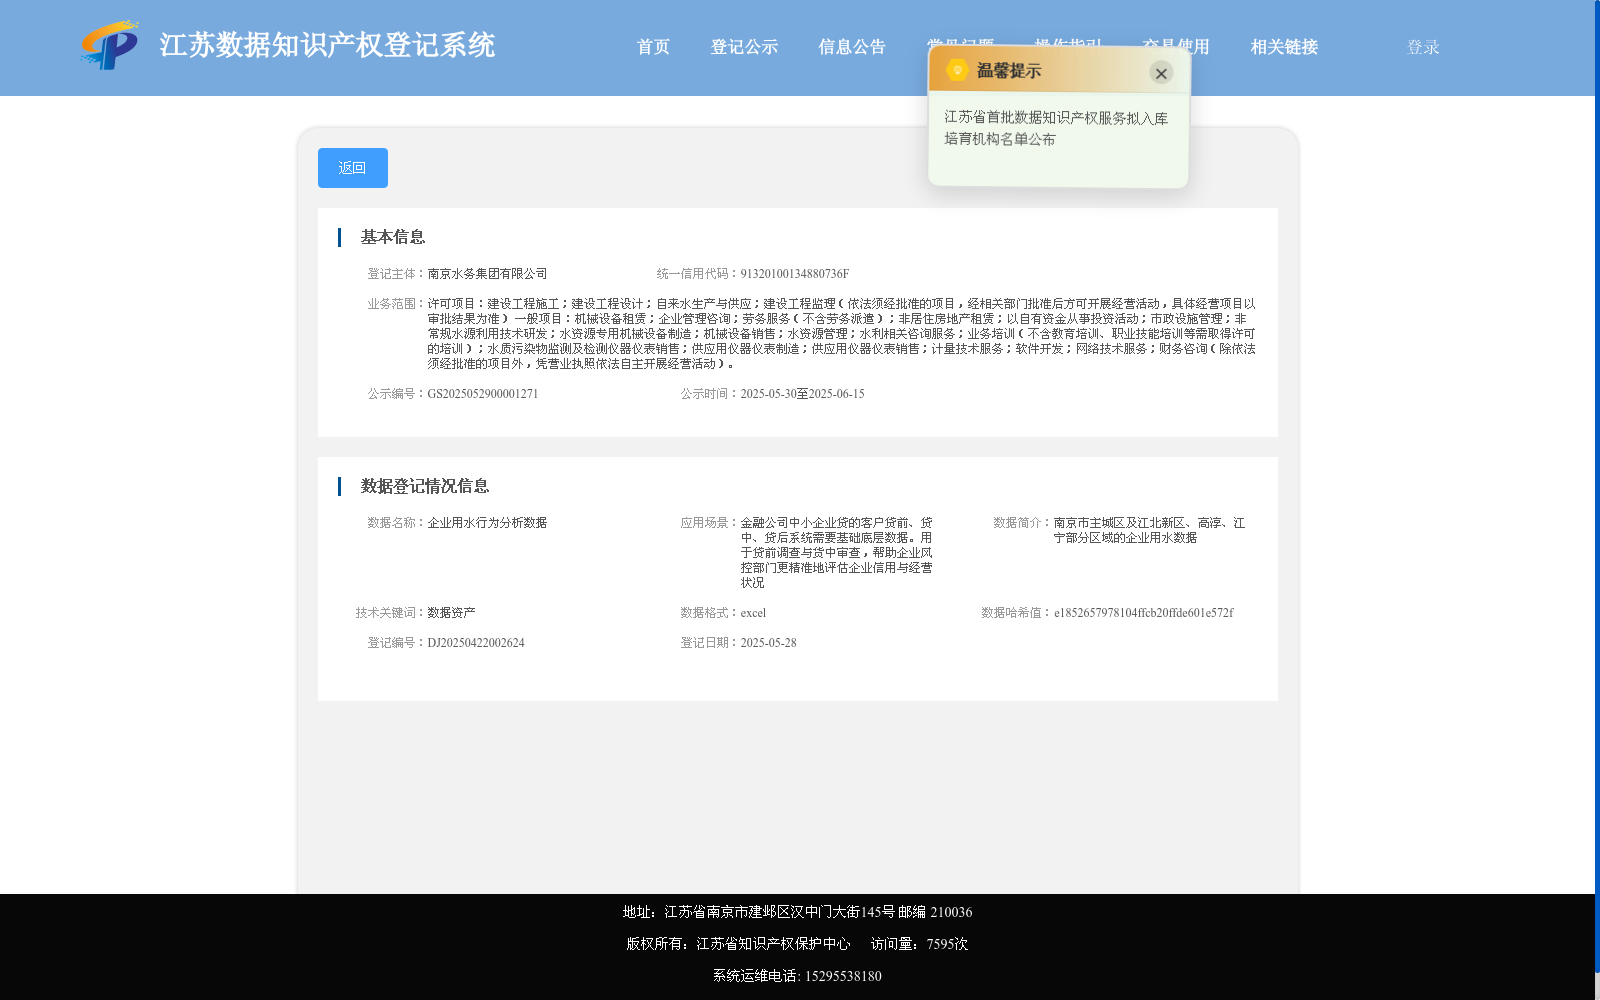Select the data name 企业用水行为分析数据
This screenshot has height=1000, width=1600.
[488, 522]
